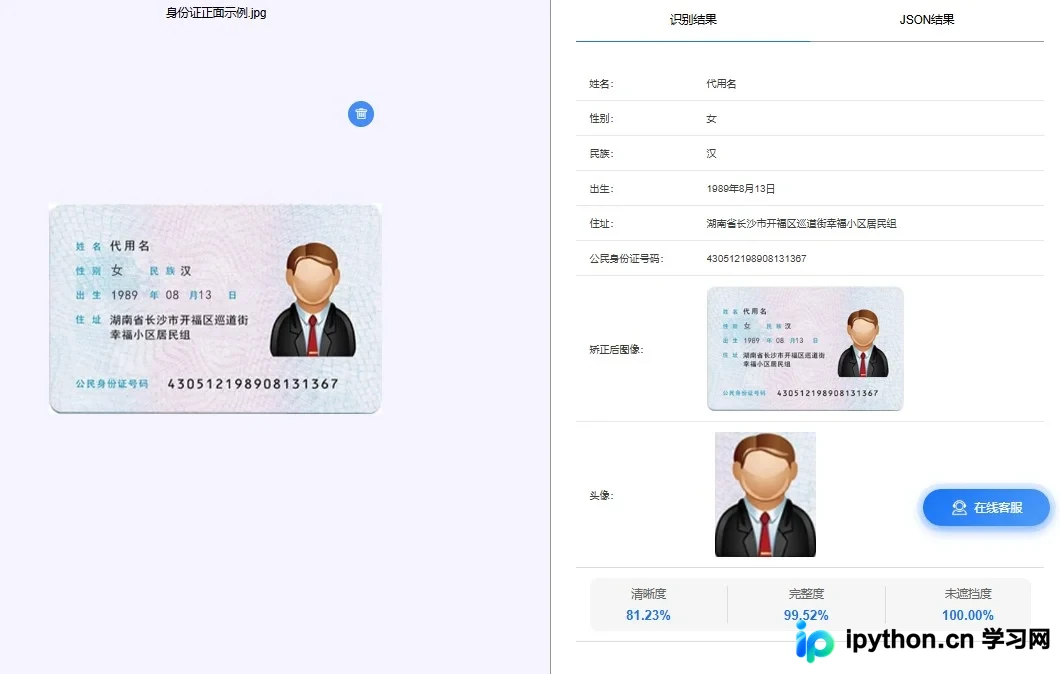Image resolution: width=1060 pixels, height=674 pixels.
Task: Click the blue trash delete icon
Action: click(361, 114)
